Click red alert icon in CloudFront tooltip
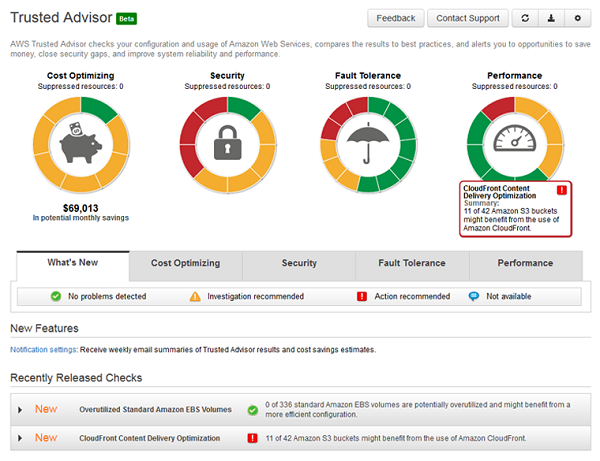This screenshot has width=600, height=461. [x=561, y=190]
